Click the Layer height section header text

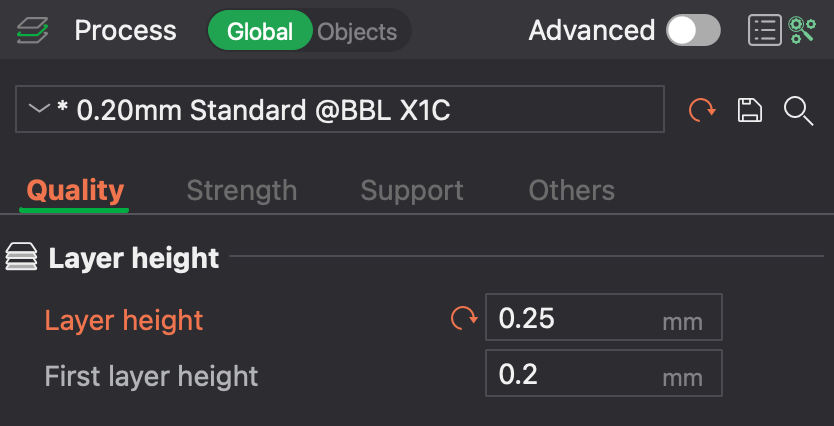coord(134,258)
